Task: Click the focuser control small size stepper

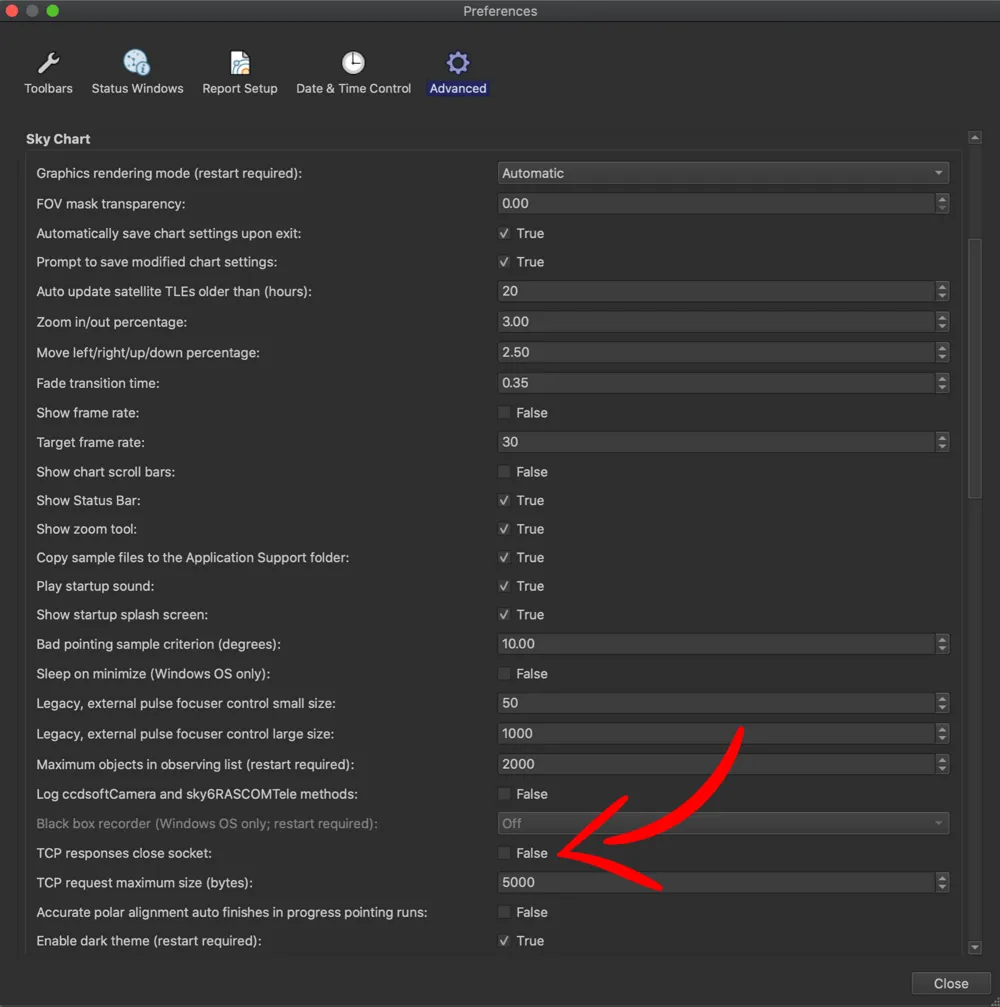Action: pos(942,703)
